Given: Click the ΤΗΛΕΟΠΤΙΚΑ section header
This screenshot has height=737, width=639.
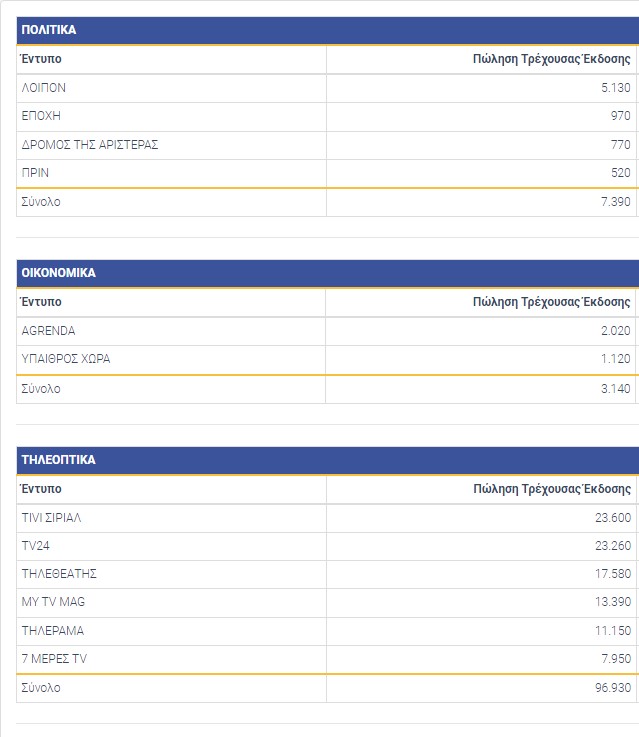Looking at the screenshot, I should (58, 460).
